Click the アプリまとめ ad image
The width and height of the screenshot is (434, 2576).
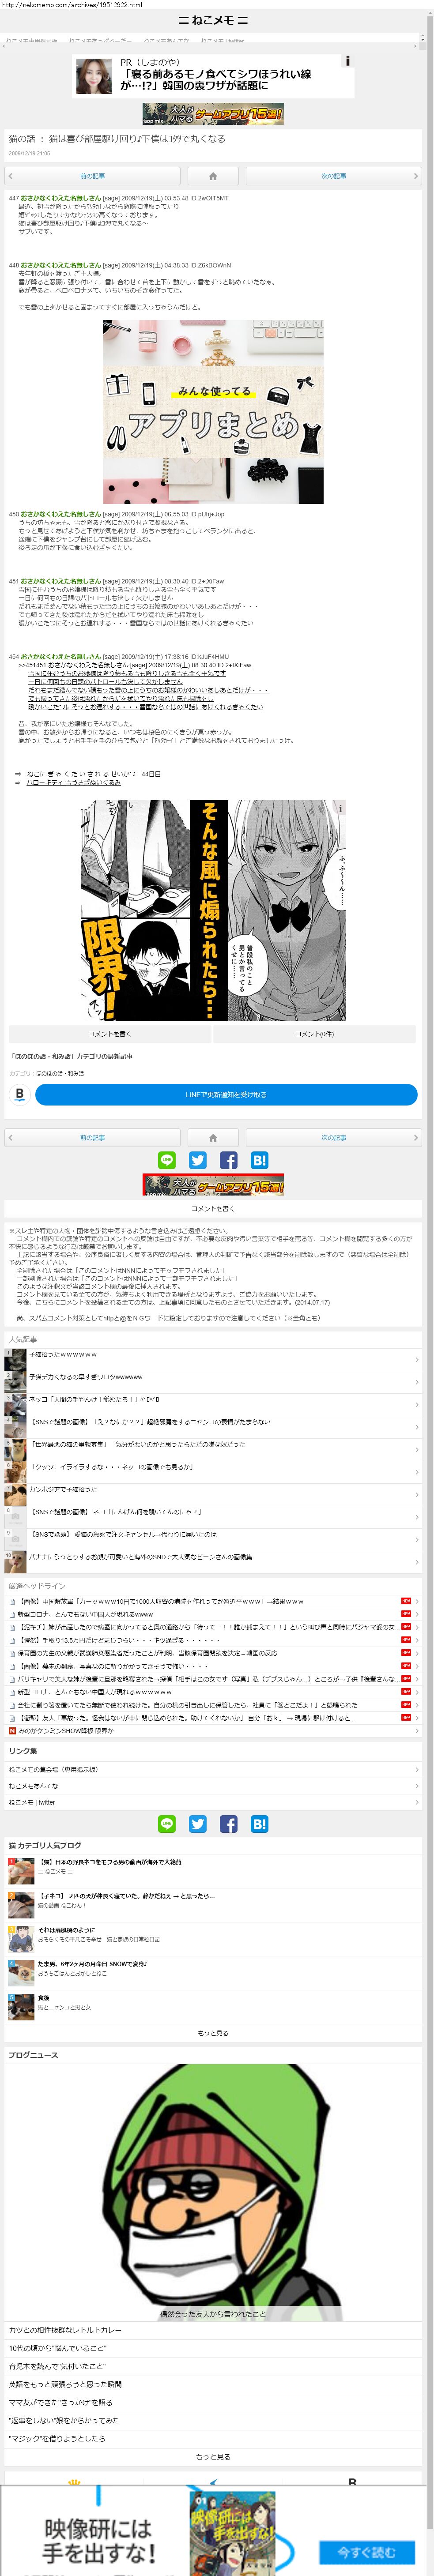tap(213, 412)
